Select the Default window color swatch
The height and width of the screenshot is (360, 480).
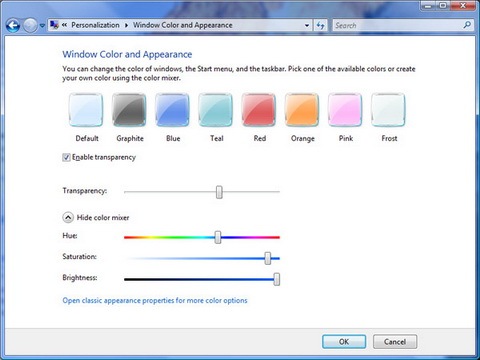point(86,110)
